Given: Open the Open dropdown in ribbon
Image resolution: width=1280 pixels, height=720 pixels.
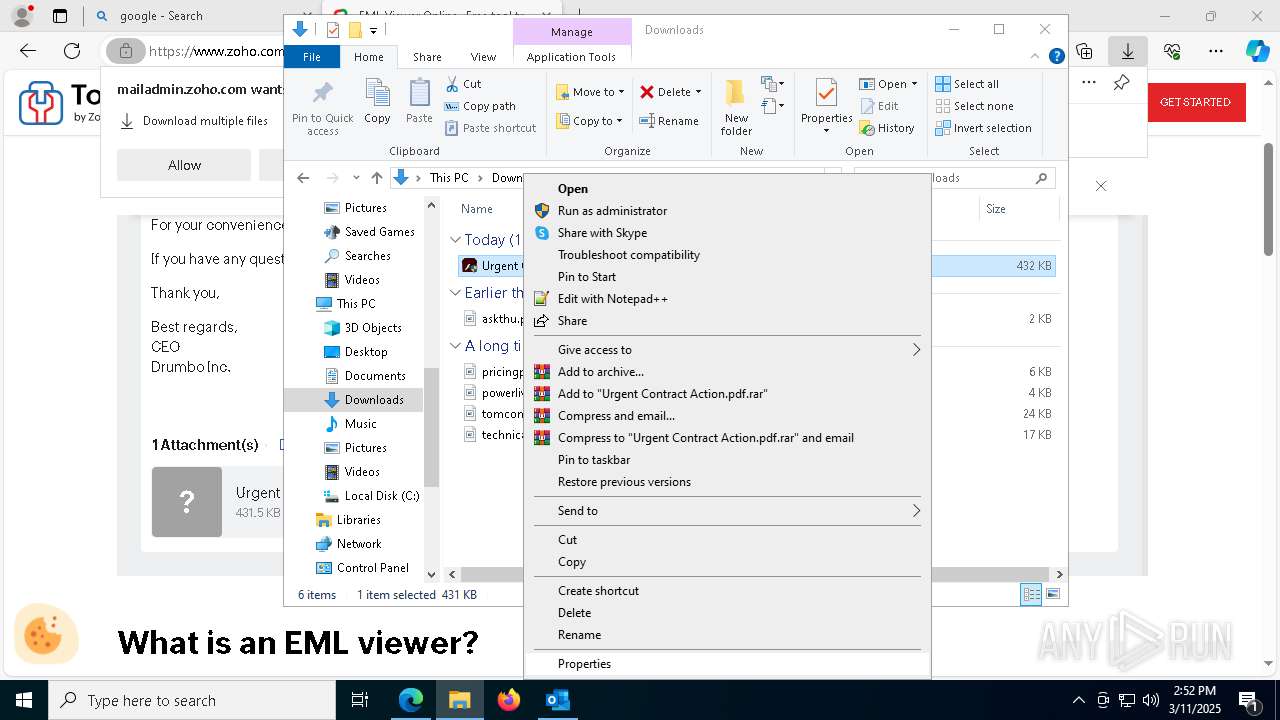Looking at the screenshot, I should (x=914, y=84).
